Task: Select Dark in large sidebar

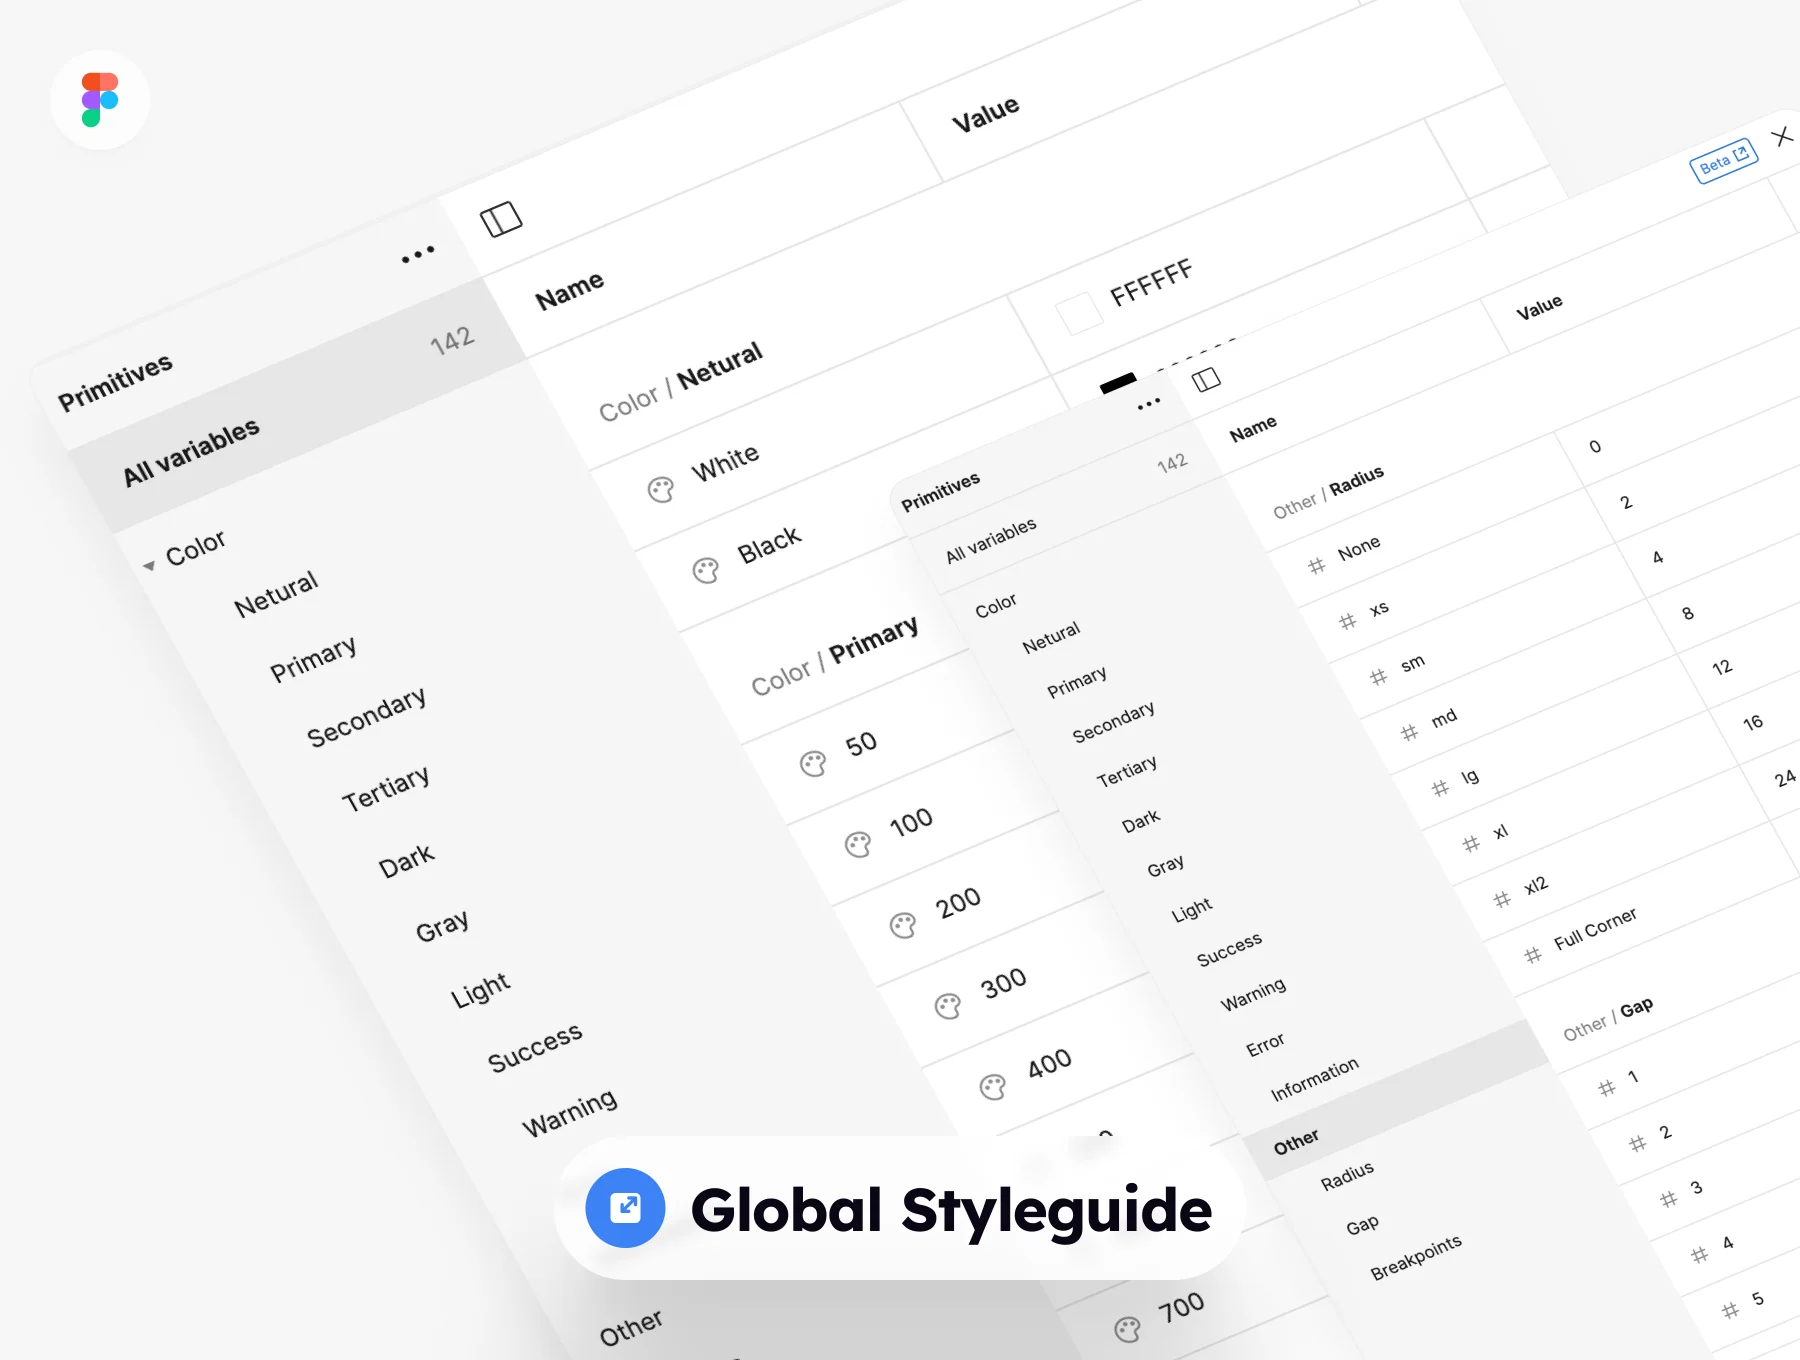Action: coord(406,861)
